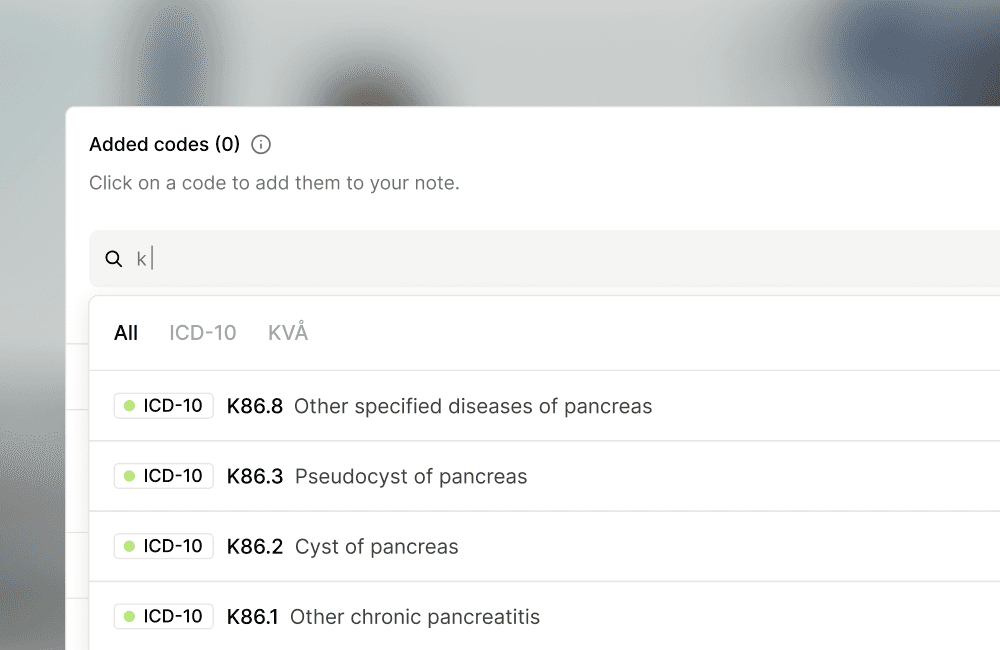This screenshot has width=1000, height=650.
Task: Click the info icon beside Added codes
Action: (x=261, y=145)
